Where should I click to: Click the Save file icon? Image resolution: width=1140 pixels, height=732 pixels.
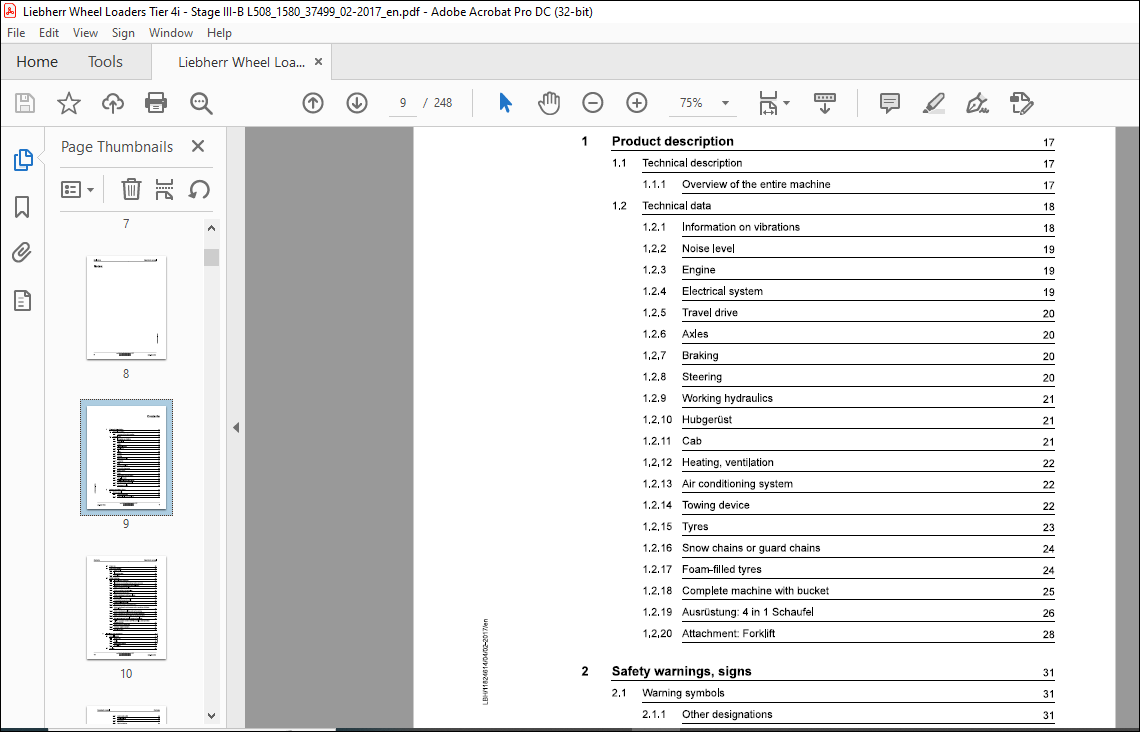click(25, 103)
